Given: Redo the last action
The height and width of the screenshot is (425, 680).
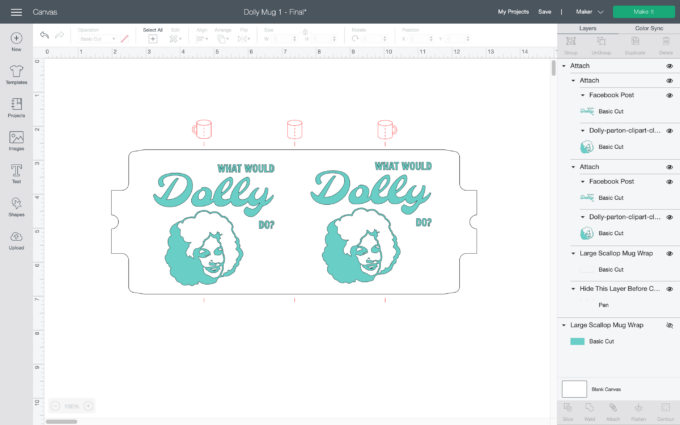Looking at the screenshot, I should tap(59, 35).
